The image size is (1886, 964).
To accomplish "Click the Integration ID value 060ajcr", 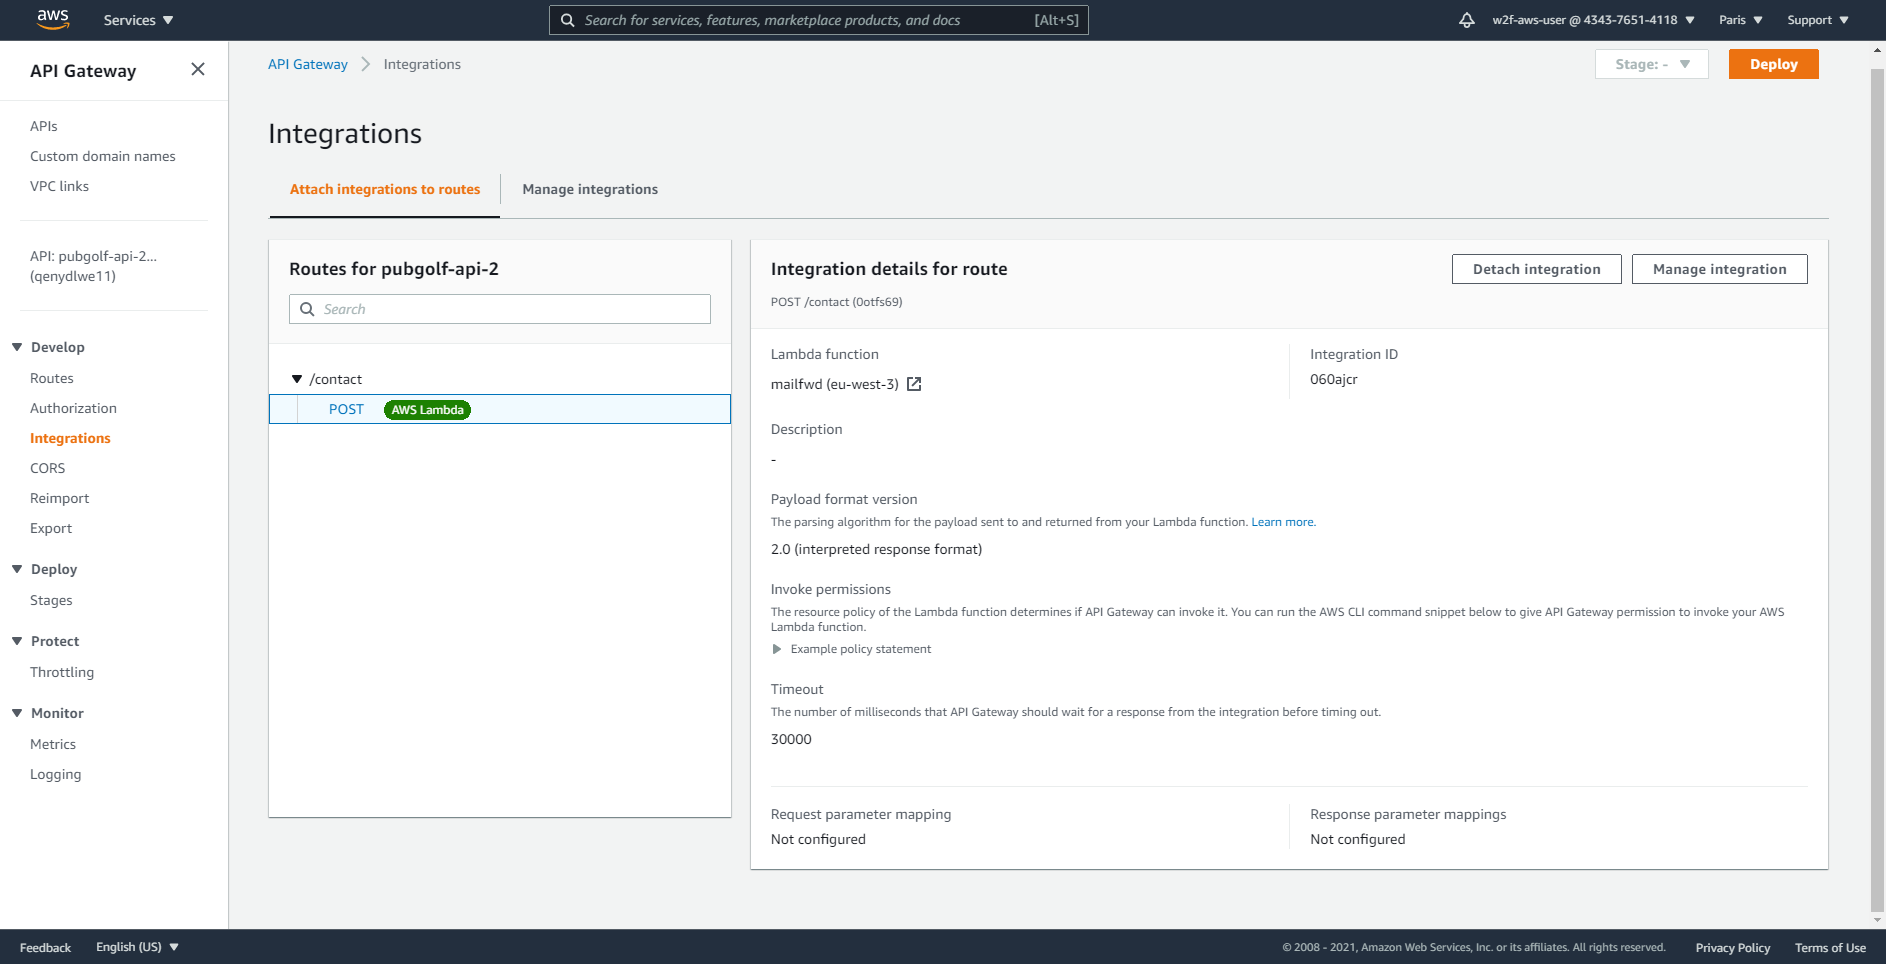I will click(1333, 379).
